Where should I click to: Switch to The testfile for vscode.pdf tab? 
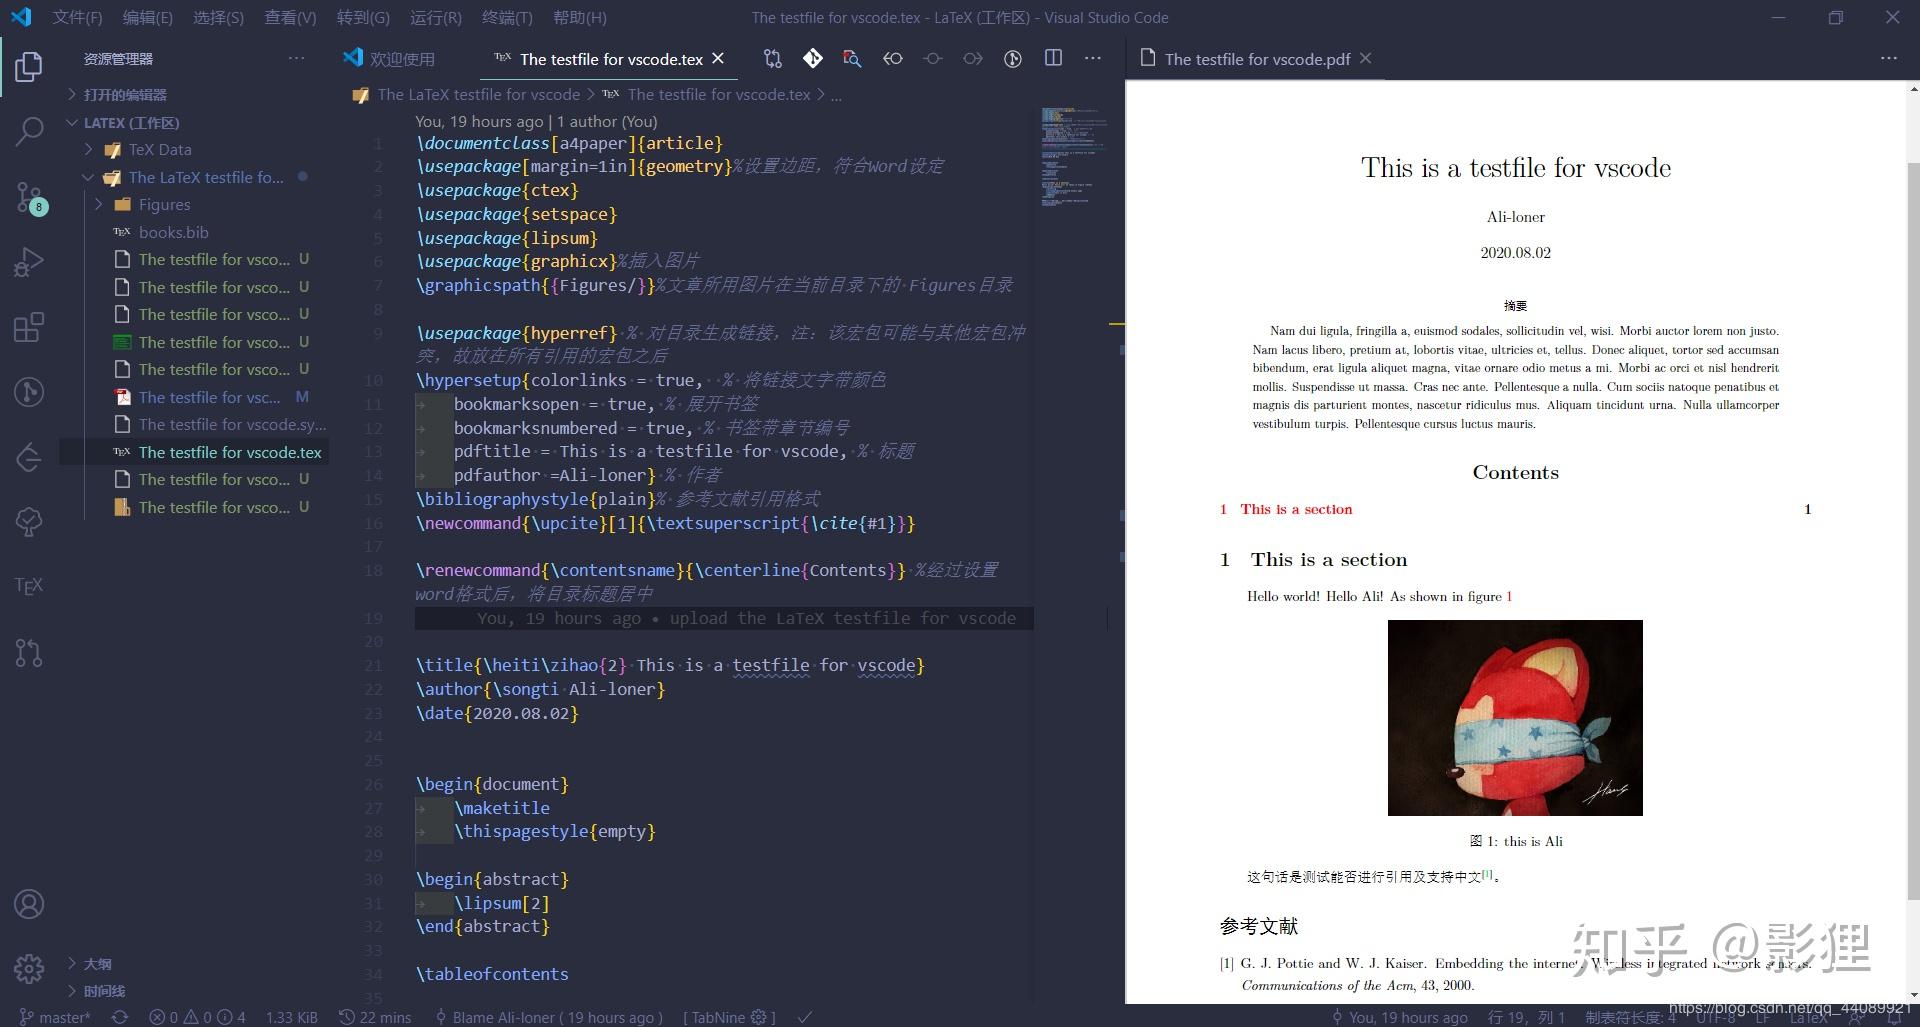coord(1255,58)
